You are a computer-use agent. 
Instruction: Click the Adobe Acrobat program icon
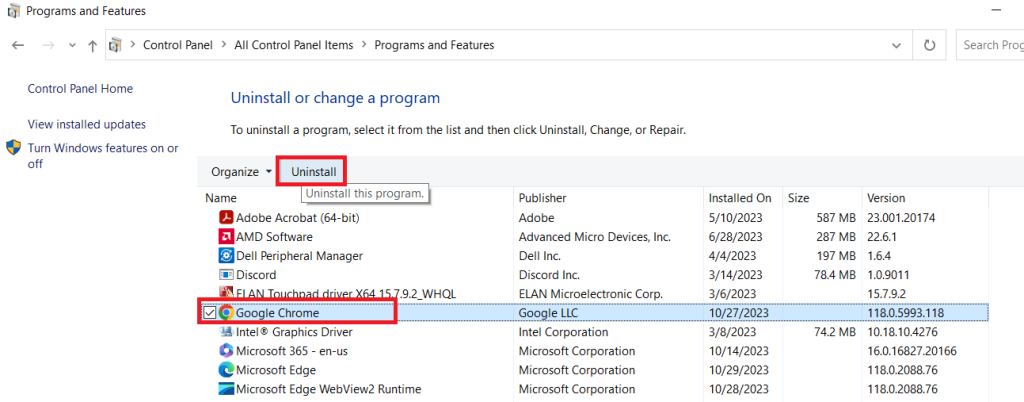click(x=226, y=217)
